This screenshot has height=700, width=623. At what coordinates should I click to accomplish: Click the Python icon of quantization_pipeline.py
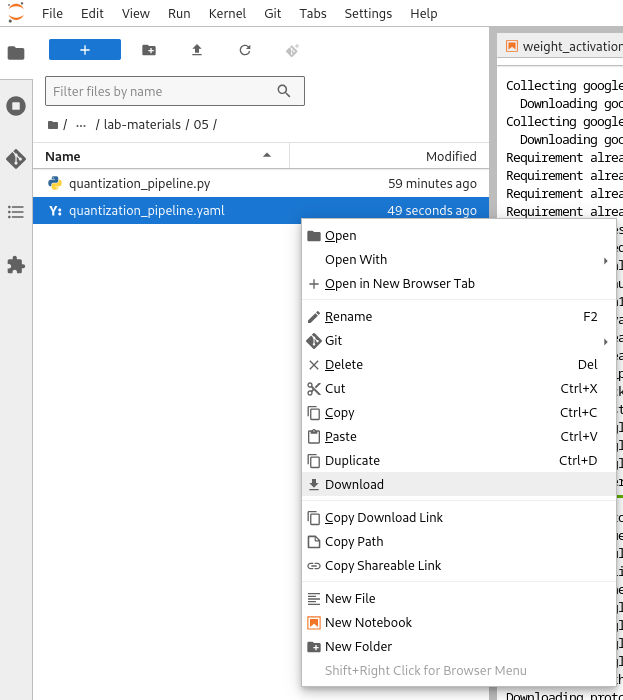point(55,183)
